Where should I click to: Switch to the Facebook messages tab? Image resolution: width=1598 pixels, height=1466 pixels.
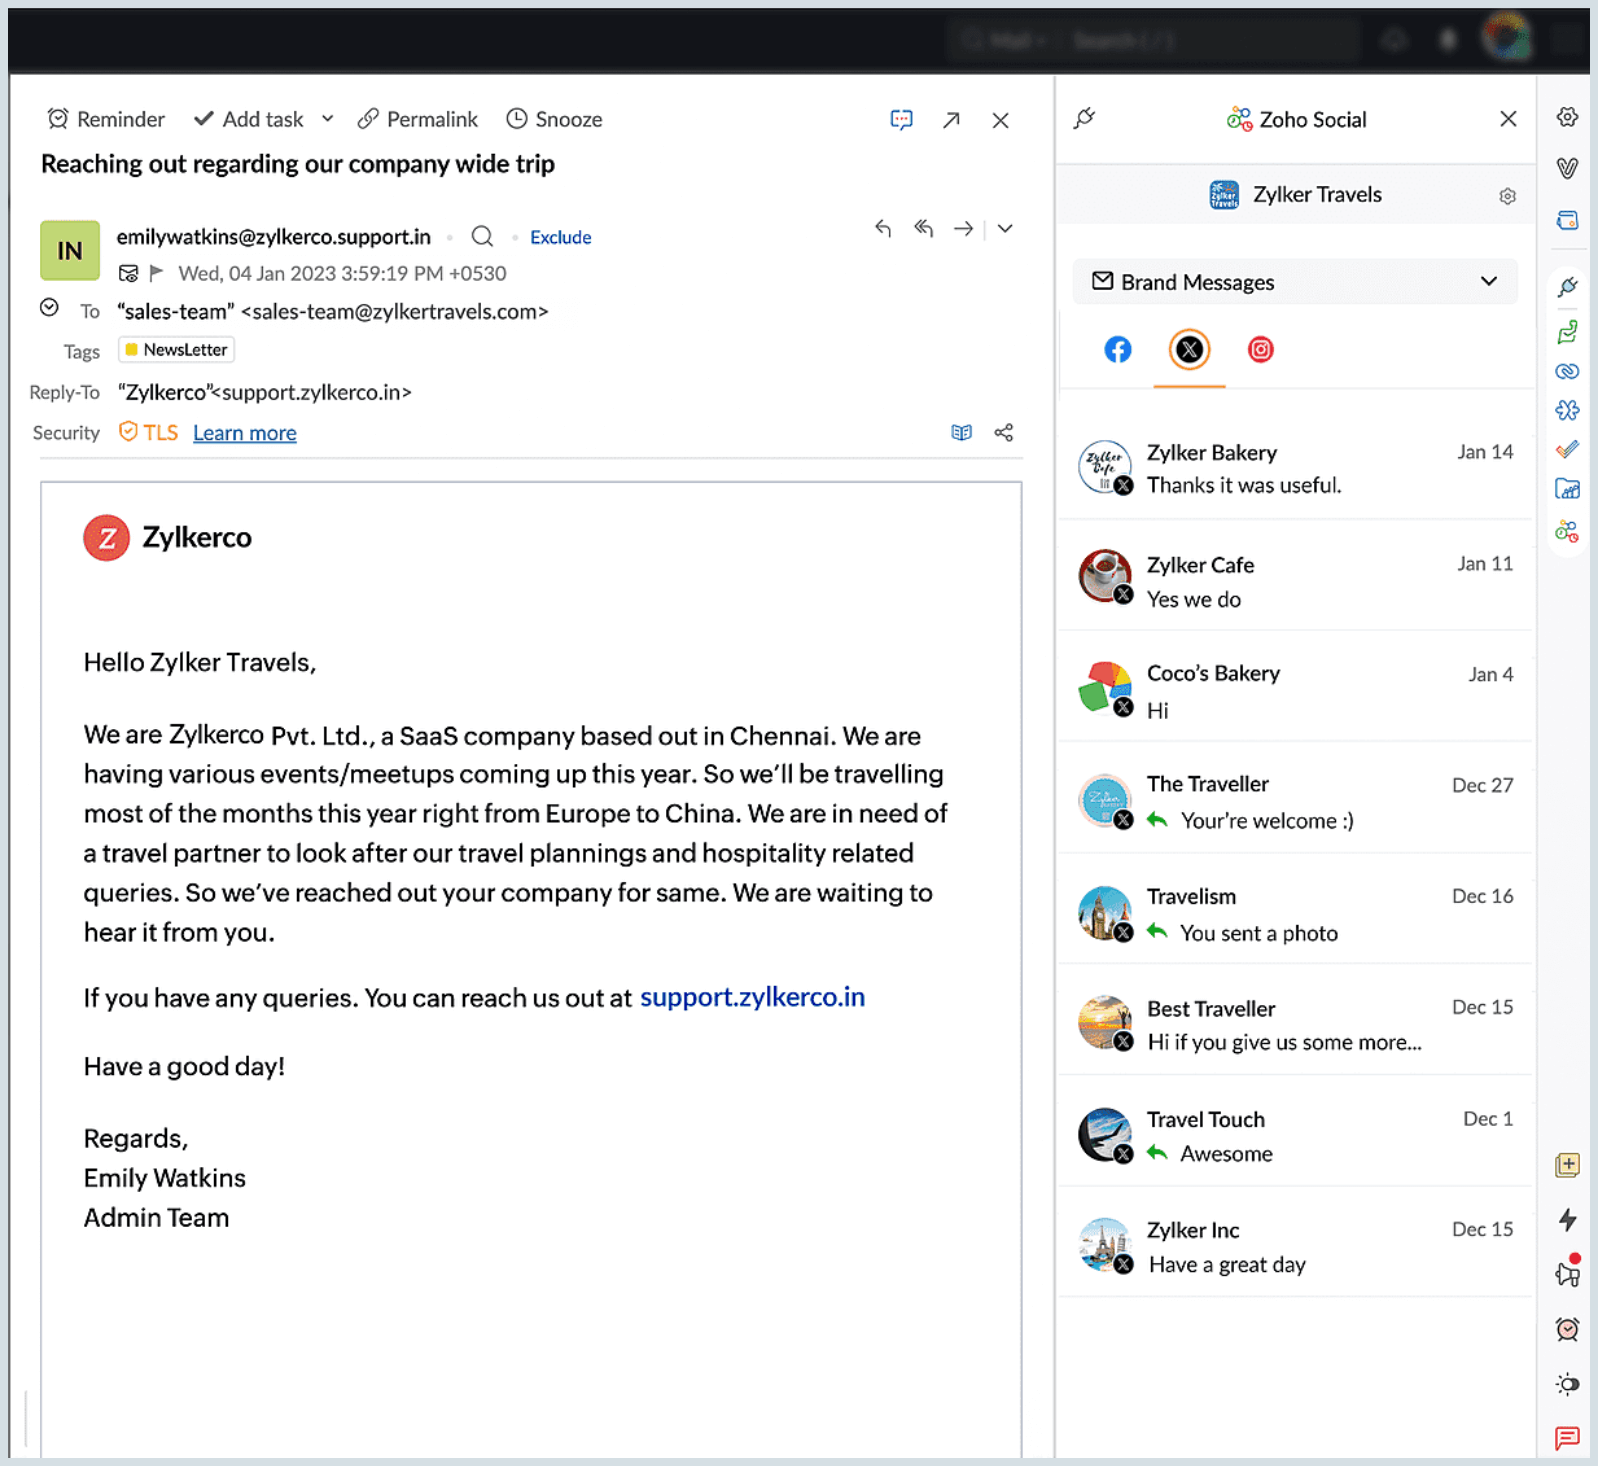[x=1117, y=350]
